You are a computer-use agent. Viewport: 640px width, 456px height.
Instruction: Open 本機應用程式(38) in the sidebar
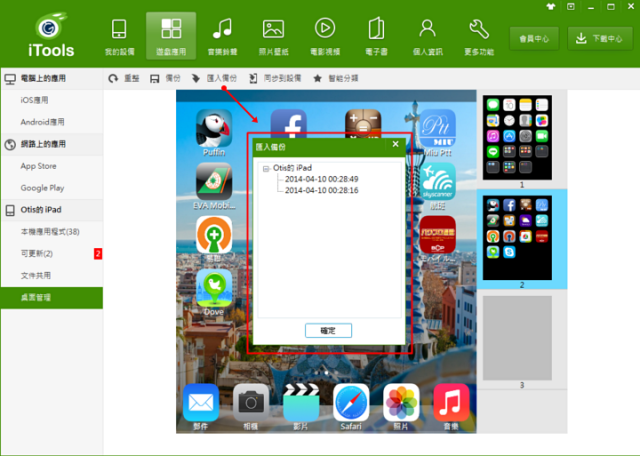coord(52,232)
